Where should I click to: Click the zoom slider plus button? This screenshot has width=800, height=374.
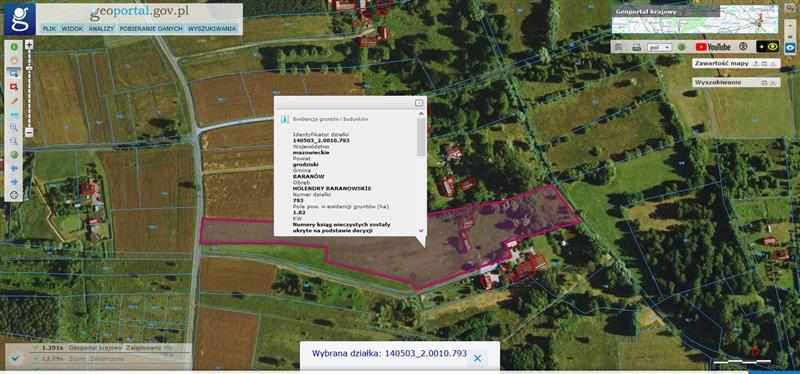click(29, 45)
